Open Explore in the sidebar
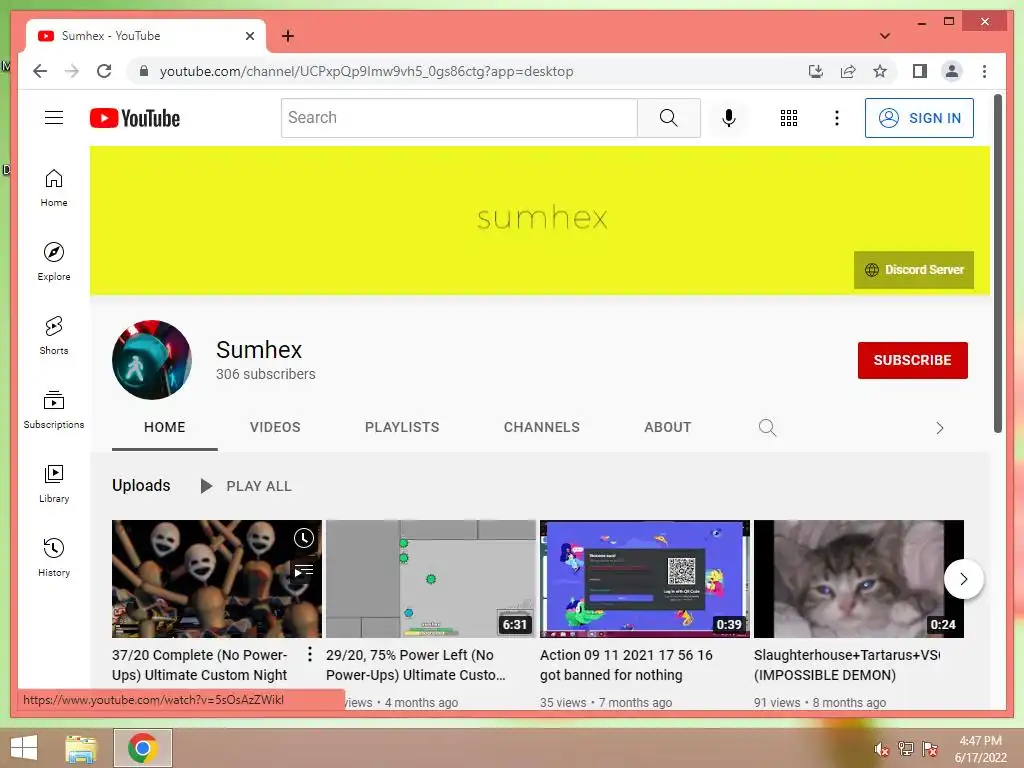Viewport: 1024px width, 768px height. [x=54, y=262]
